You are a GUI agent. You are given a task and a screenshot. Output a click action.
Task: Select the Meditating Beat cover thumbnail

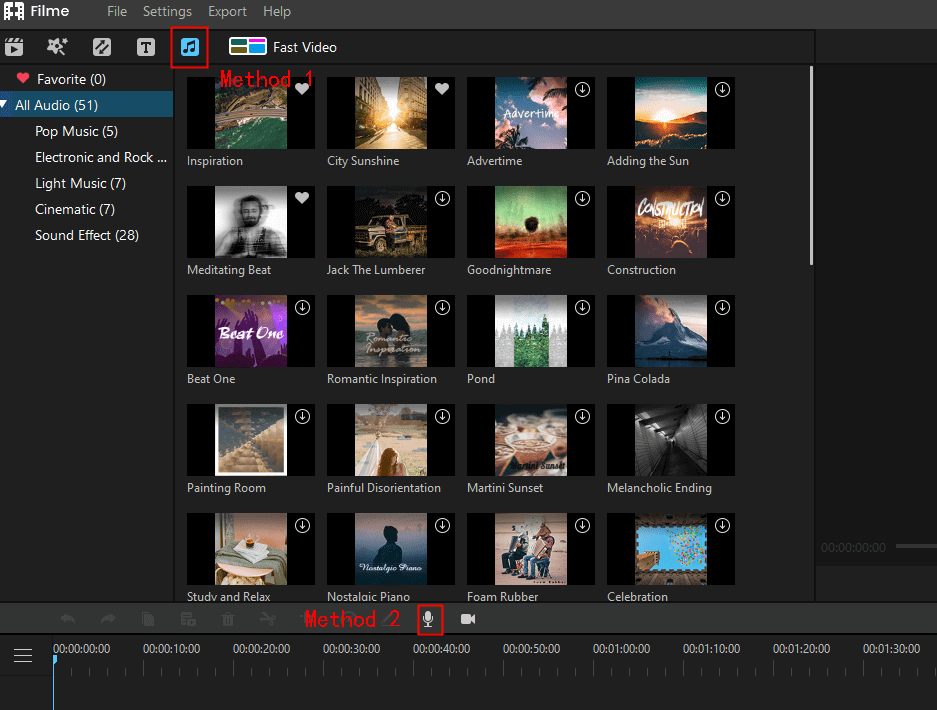pos(251,222)
